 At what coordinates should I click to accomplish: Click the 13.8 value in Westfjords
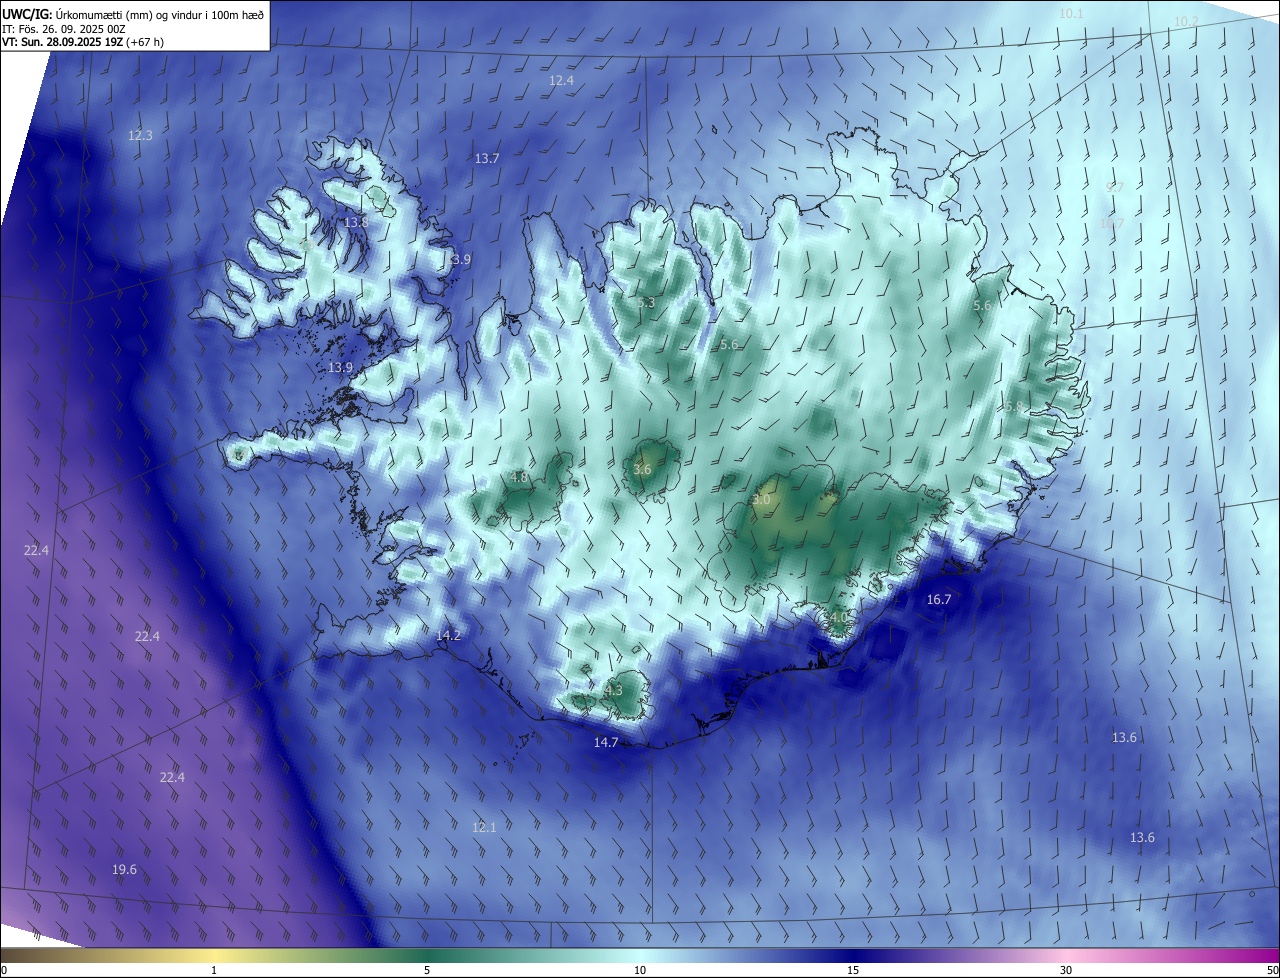coord(356,222)
